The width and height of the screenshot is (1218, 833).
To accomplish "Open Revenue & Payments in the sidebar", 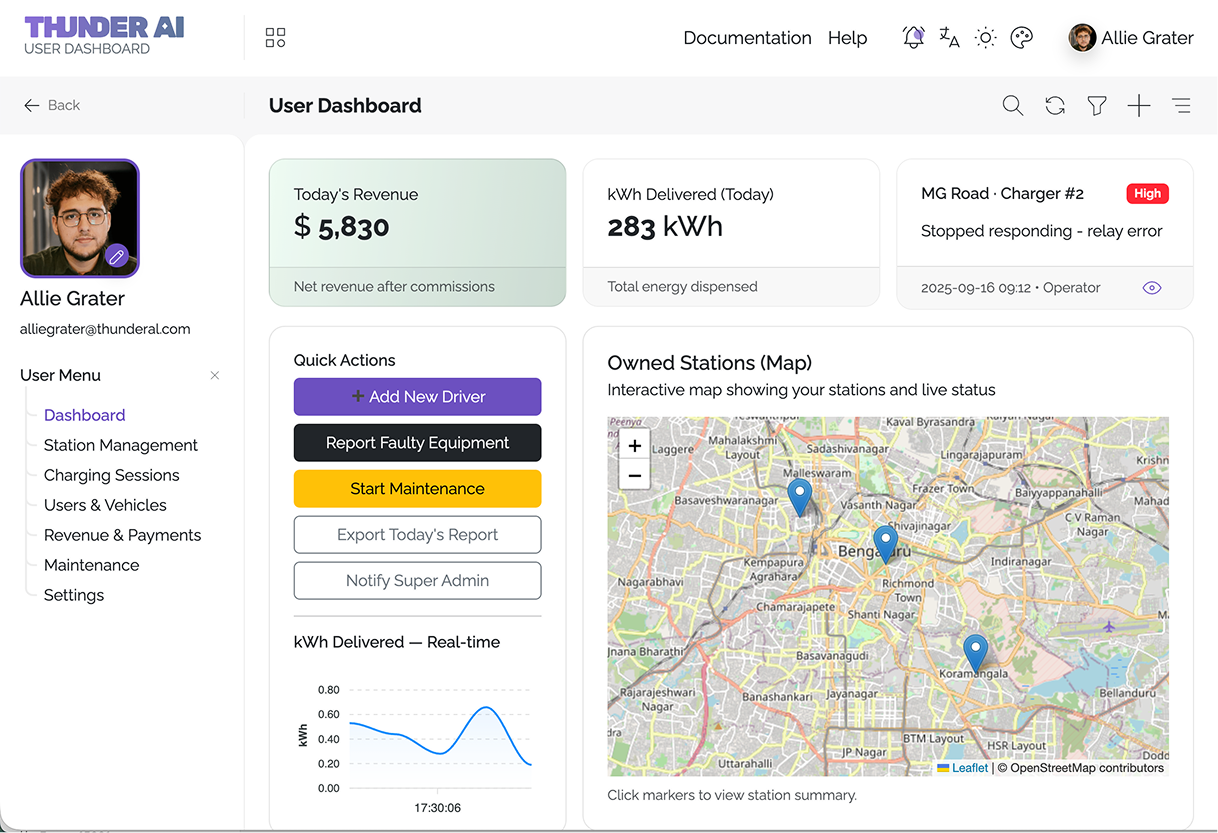I will click(120, 535).
